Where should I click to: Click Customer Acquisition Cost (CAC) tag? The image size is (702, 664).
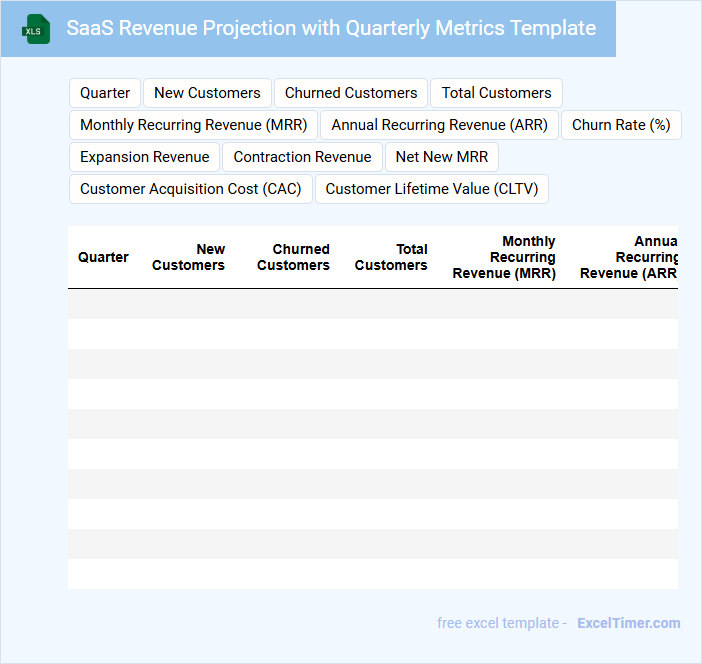(x=190, y=189)
